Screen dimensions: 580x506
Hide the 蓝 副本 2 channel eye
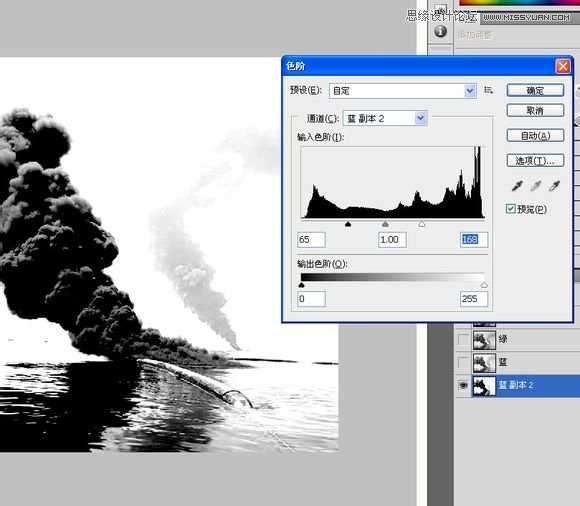(x=463, y=386)
